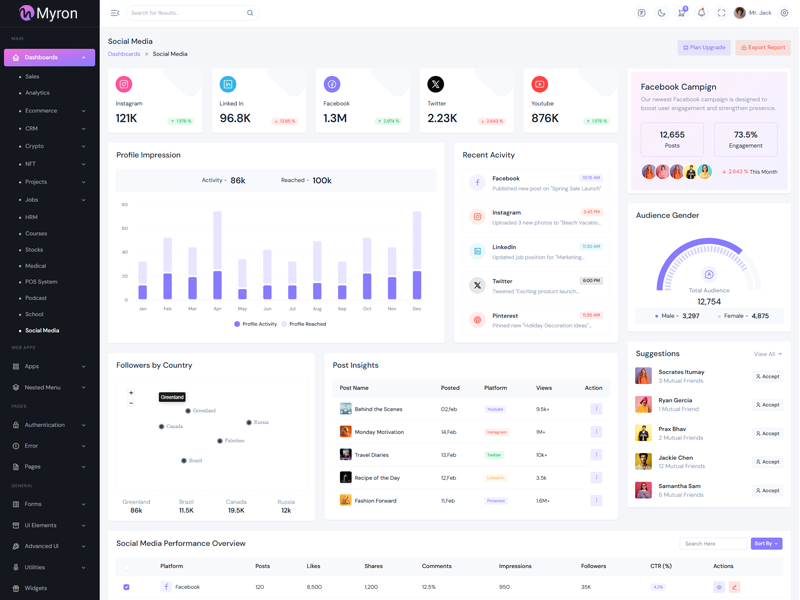Screen dimensions: 800x600
Task: Open the shopping cart icon
Action: [x=681, y=13]
